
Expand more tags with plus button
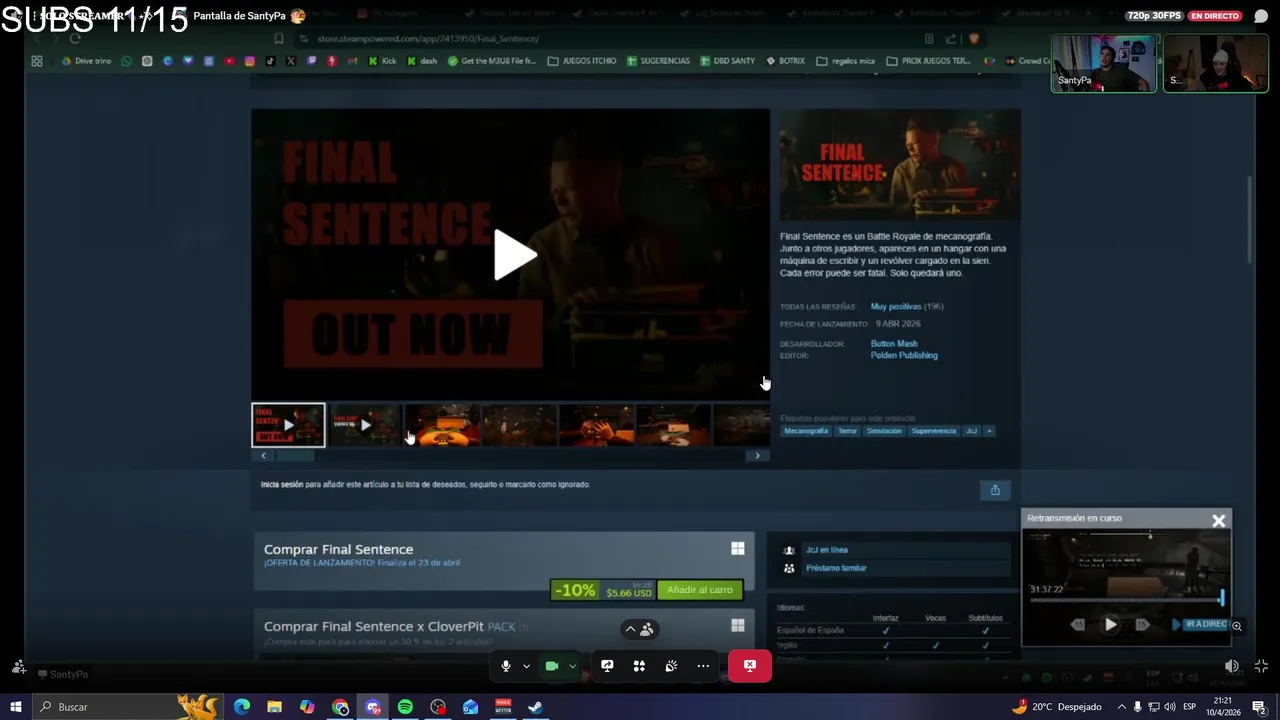[989, 431]
